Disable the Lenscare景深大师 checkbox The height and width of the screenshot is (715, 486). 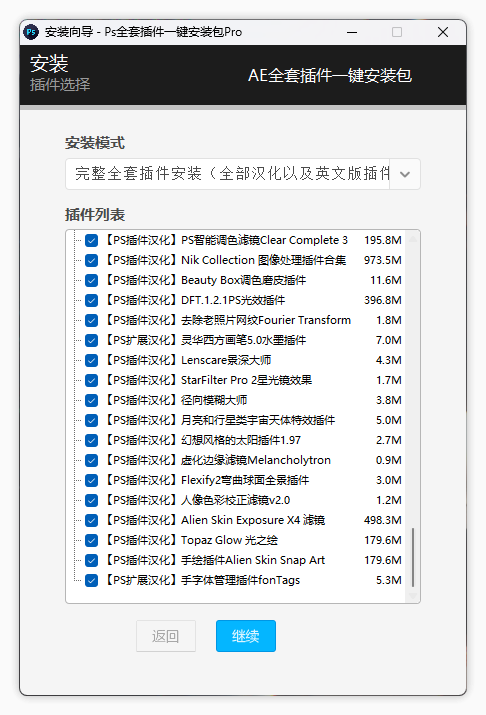[92, 361]
